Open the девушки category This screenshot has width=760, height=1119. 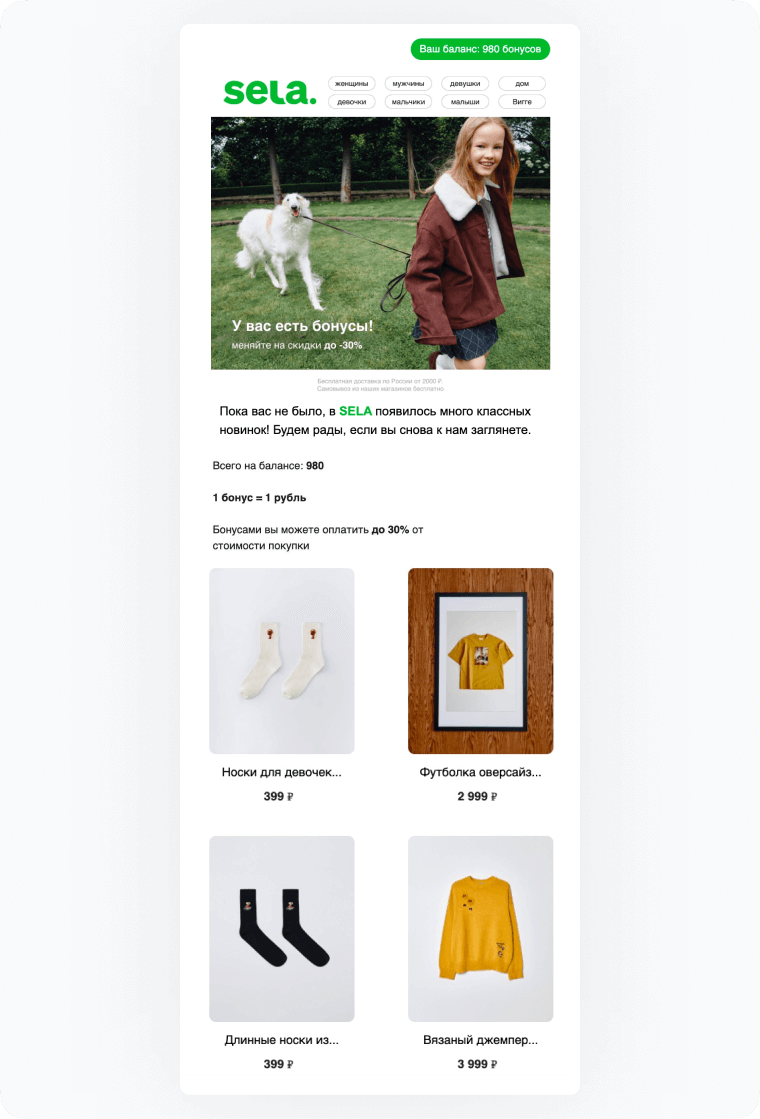465,83
